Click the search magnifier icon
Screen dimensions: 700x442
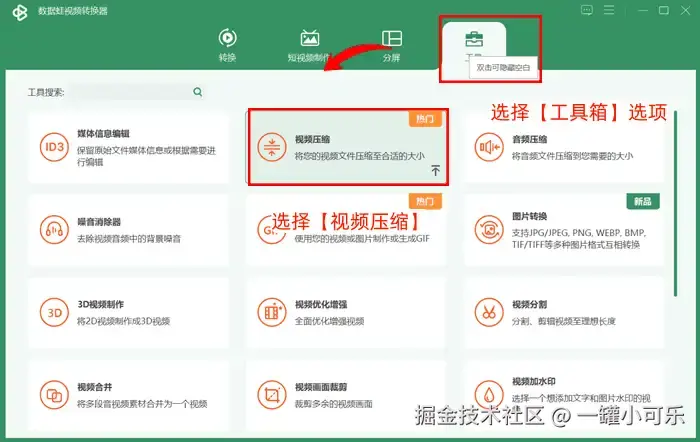click(197, 92)
